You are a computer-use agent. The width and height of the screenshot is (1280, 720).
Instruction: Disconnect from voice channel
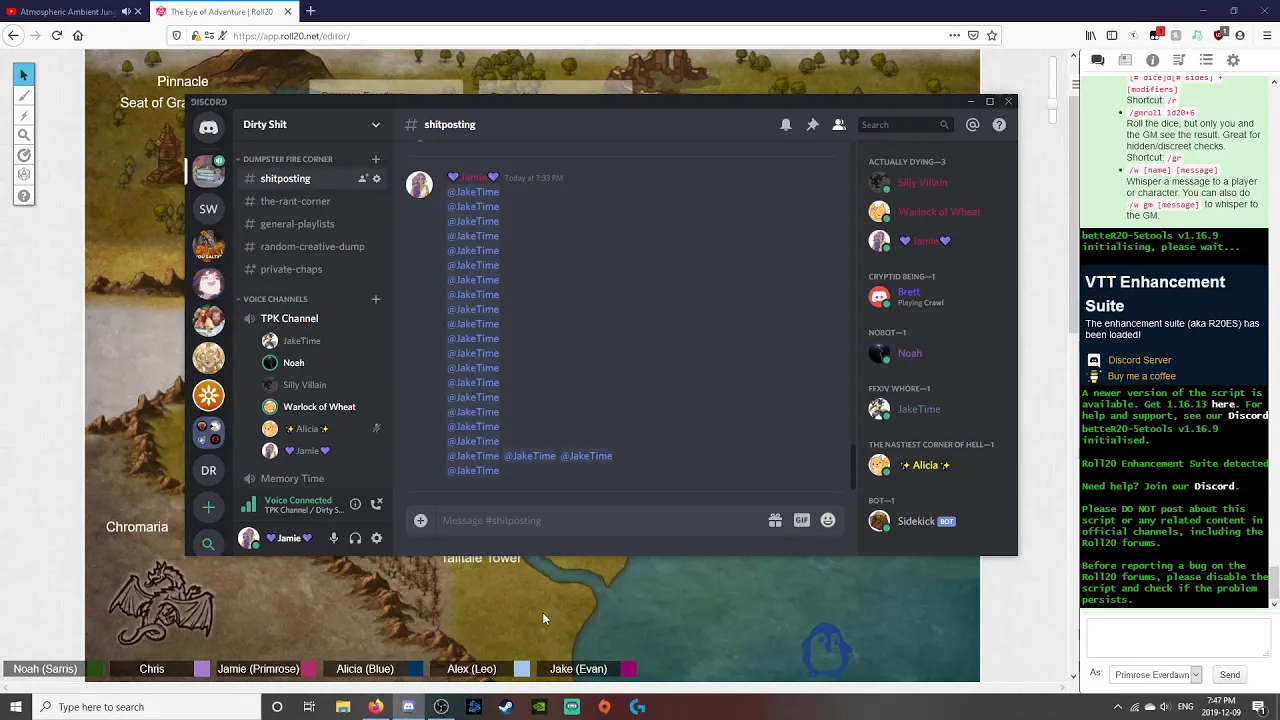[x=376, y=504]
